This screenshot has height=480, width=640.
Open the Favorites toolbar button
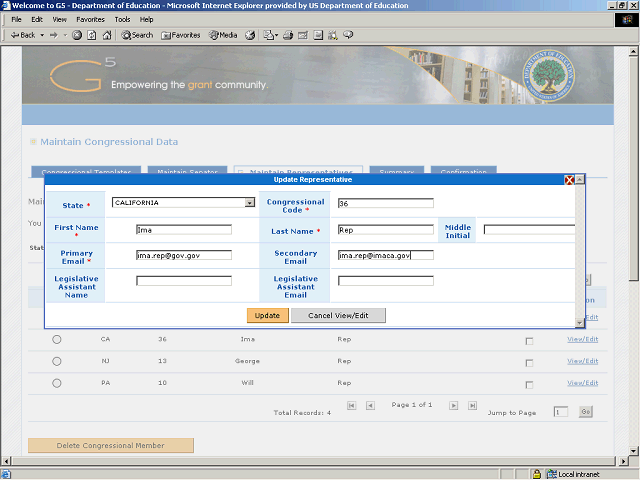[181, 35]
